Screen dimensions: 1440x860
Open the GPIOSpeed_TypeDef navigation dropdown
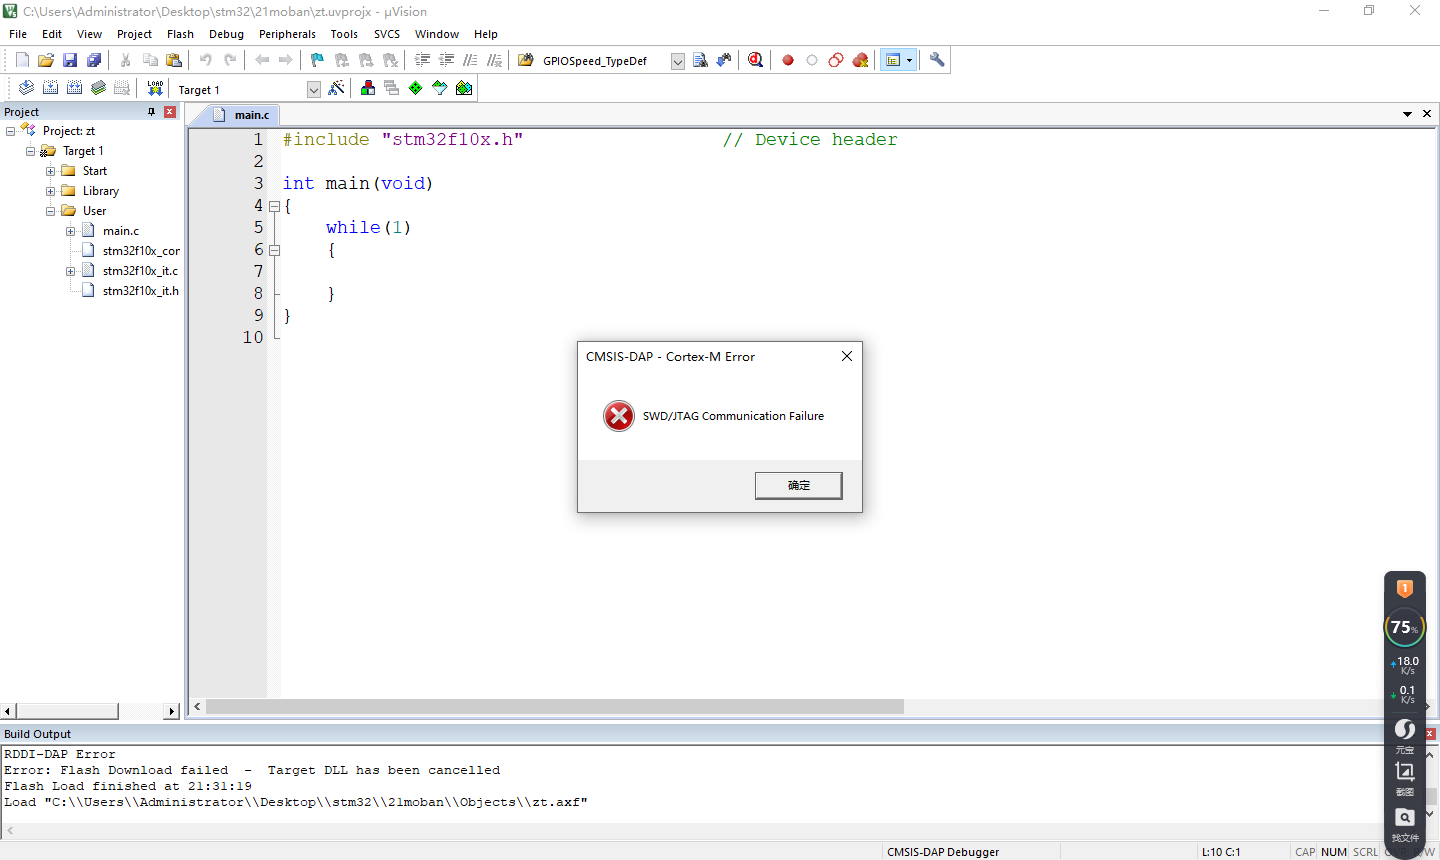click(678, 59)
